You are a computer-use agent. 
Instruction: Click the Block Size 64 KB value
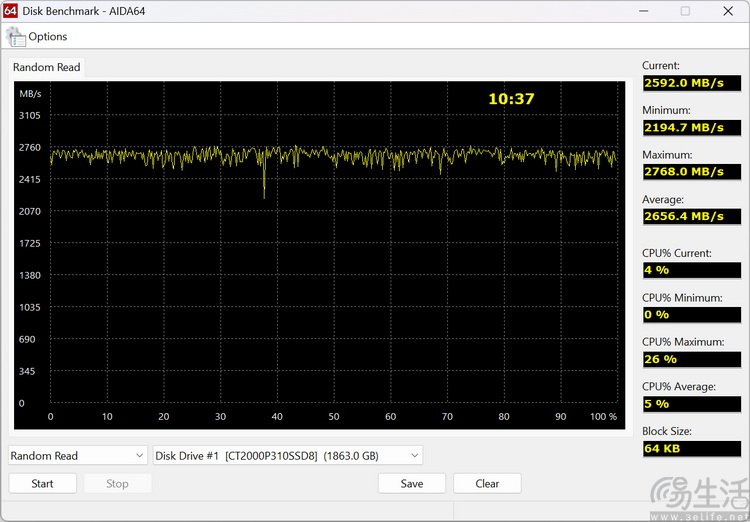692,448
